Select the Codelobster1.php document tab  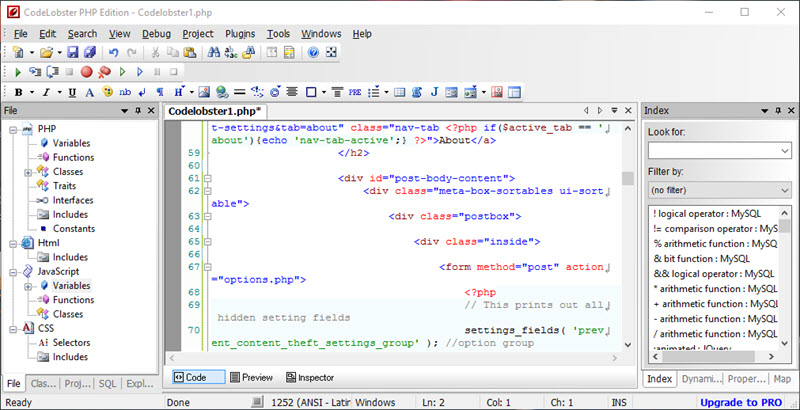214,111
